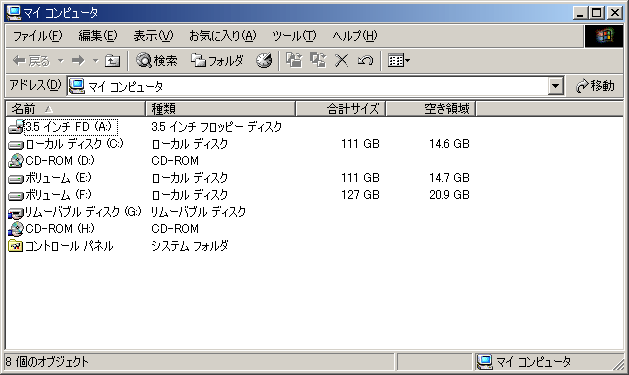
Task: Open the Tools (ツール) menu
Action: [x=294, y=36]
